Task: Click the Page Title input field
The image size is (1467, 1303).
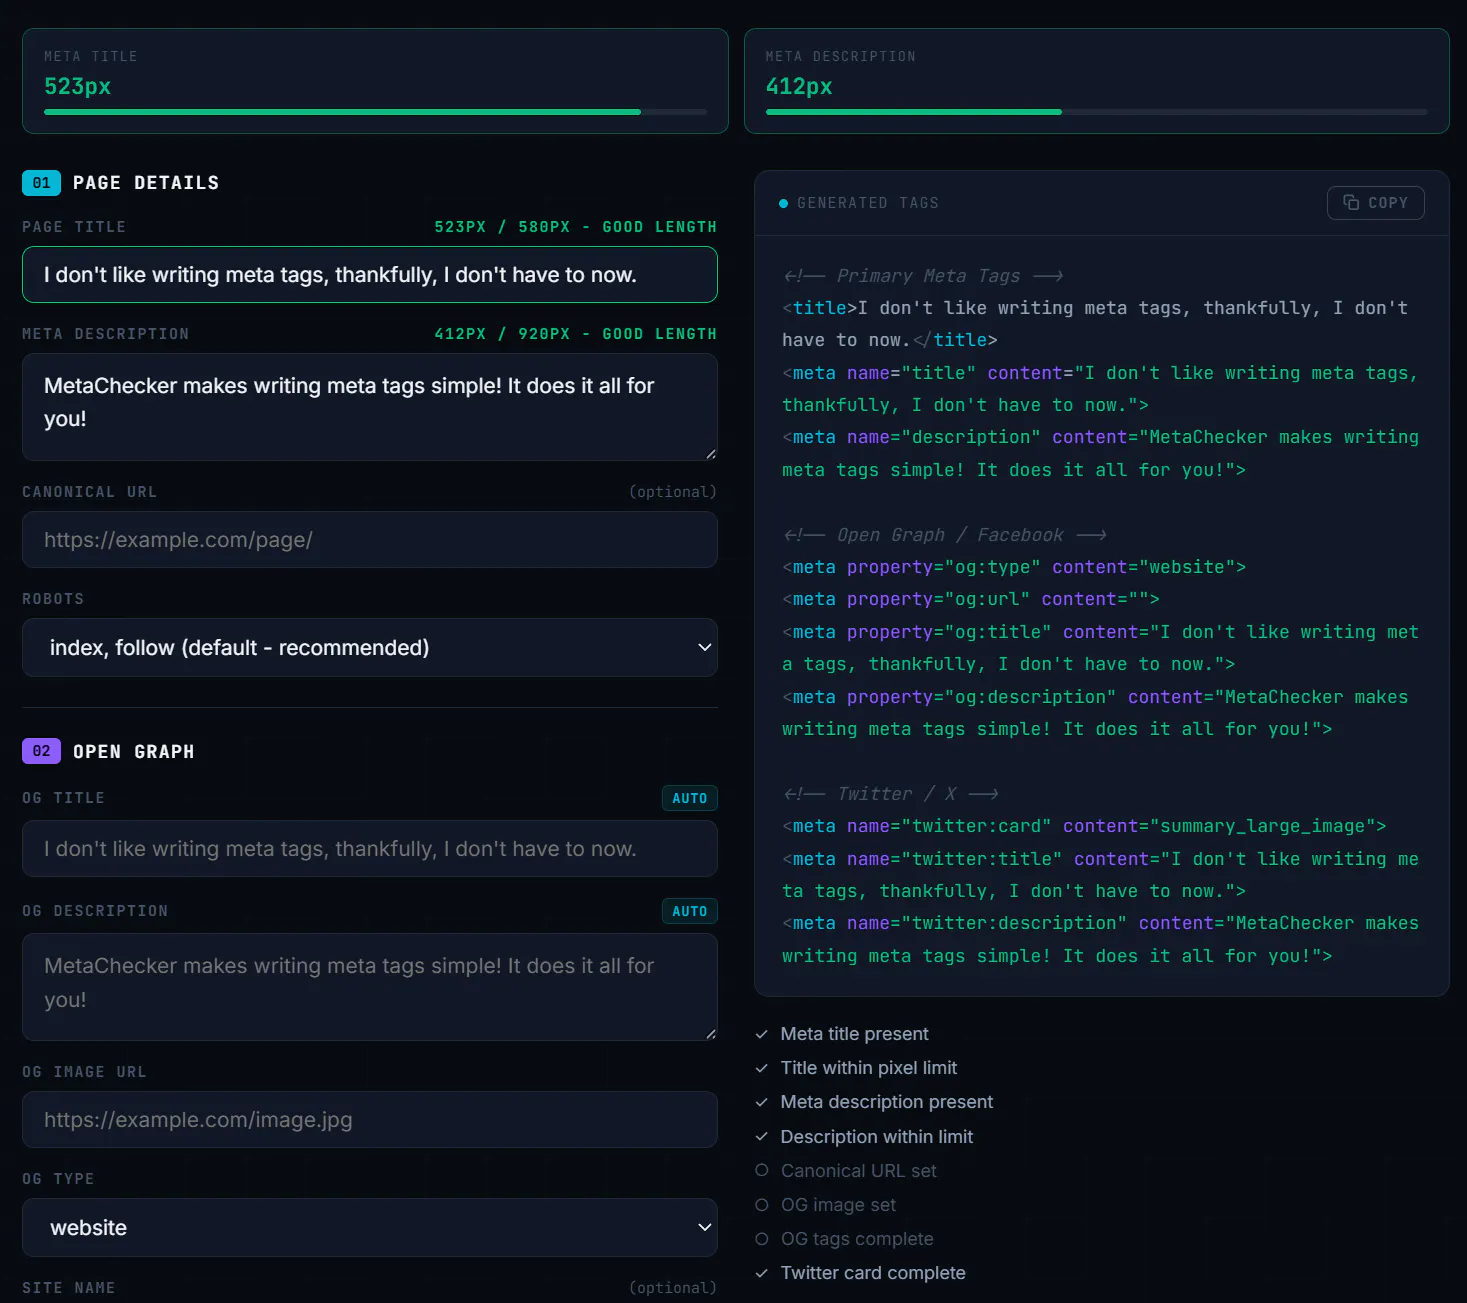Action: click(370, 274)
